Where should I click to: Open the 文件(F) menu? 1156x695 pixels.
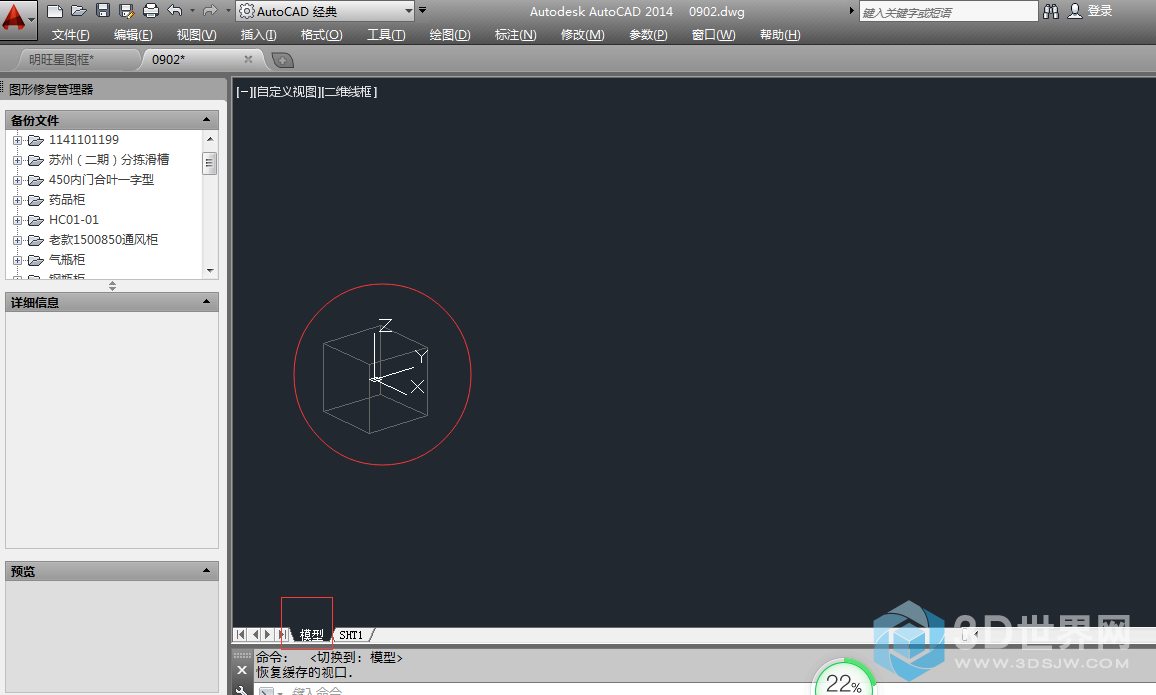click(71, 35)
